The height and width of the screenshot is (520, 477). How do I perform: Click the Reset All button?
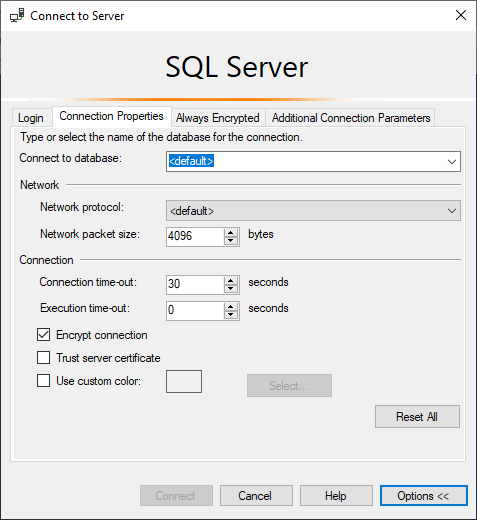coord(417,416)
